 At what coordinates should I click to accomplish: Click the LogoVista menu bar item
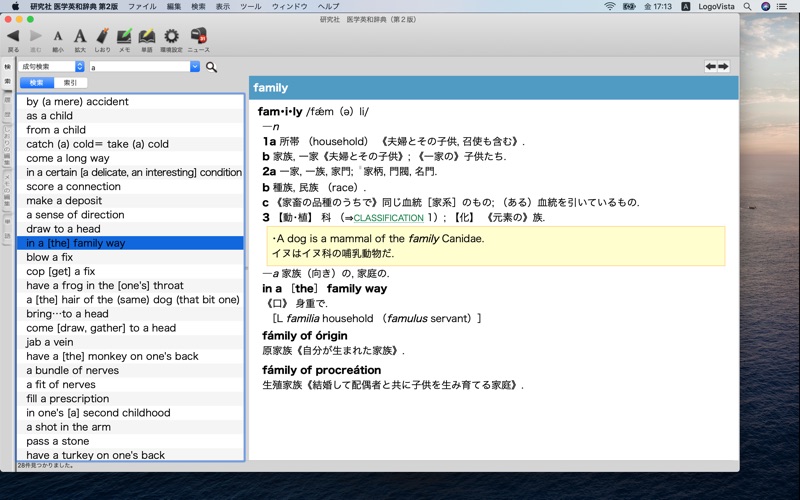[x=716, y=6]
